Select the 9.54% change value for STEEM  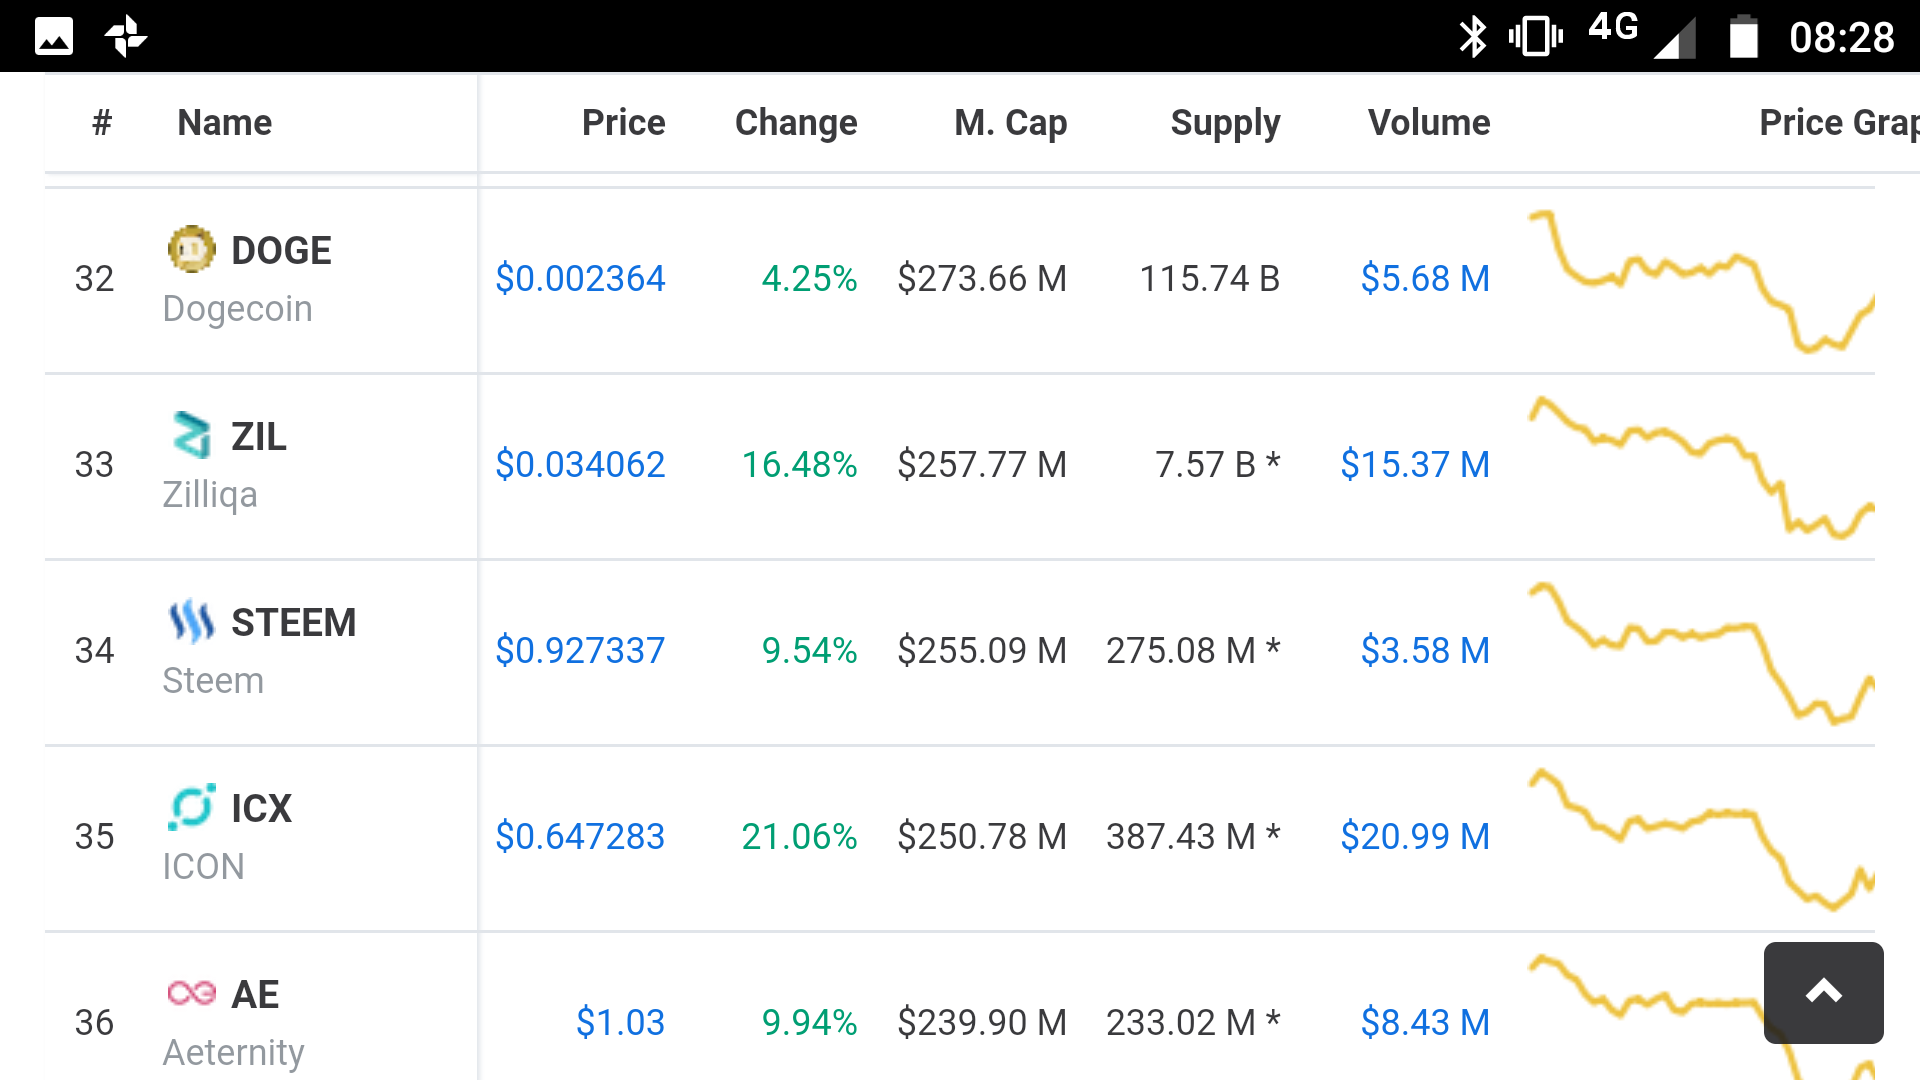809,650
